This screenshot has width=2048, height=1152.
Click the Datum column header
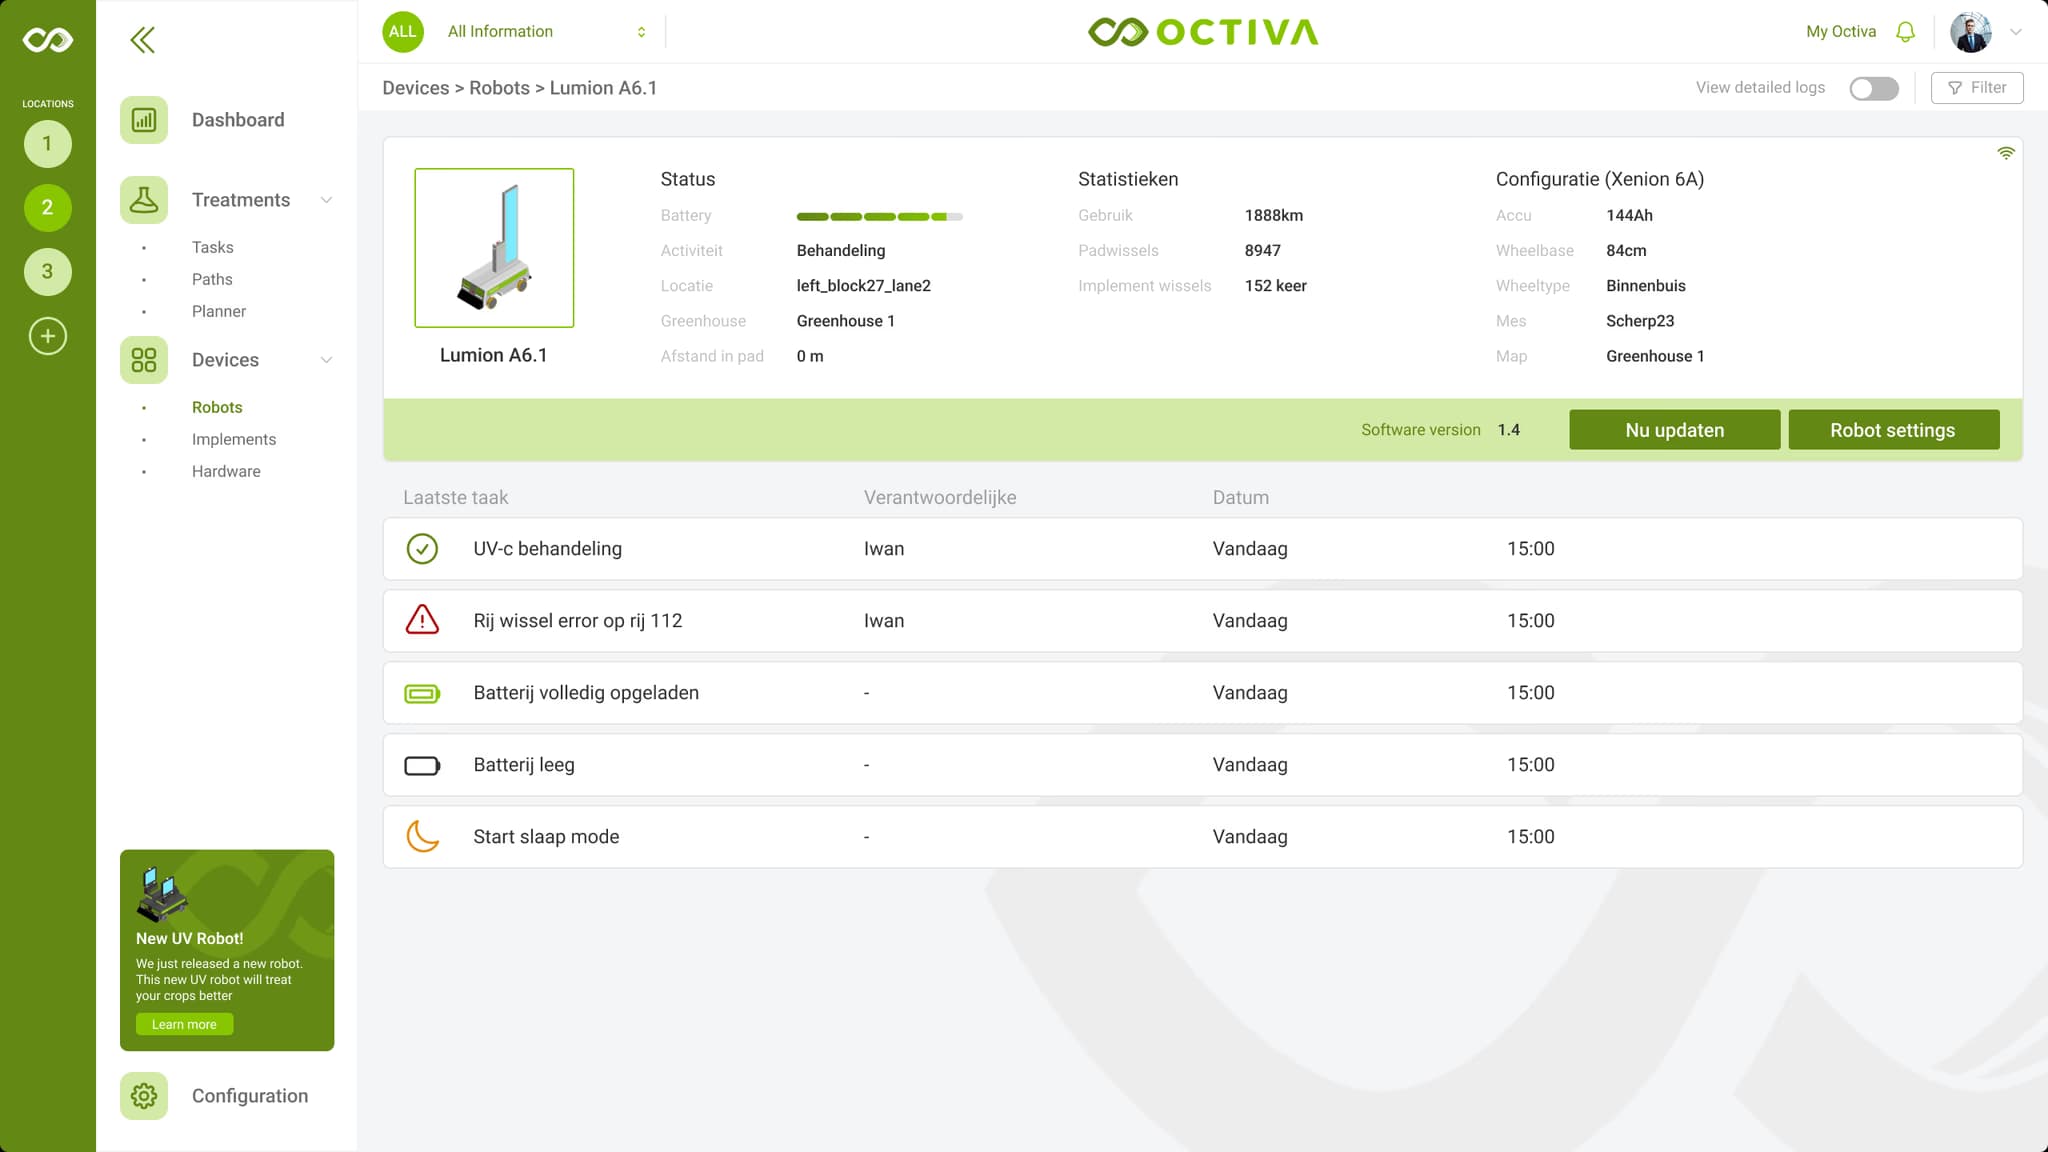click(x=1241, y=498)
